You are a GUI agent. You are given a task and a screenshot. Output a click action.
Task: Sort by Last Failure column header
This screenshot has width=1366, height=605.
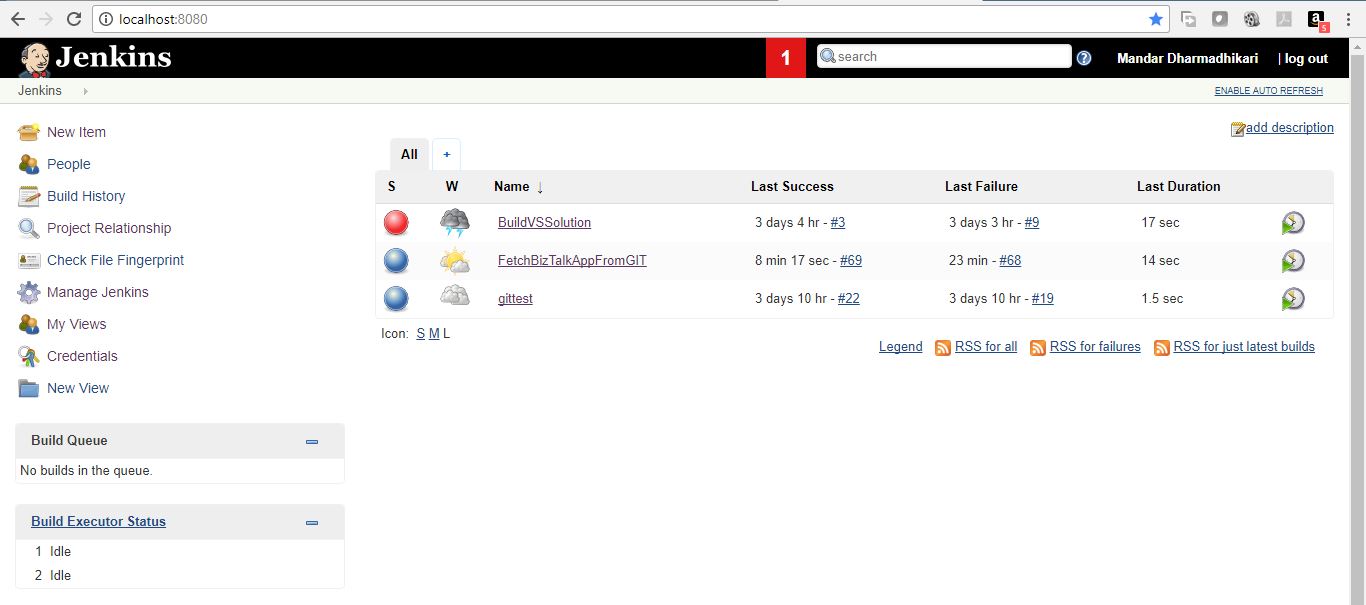click(x=981, y=186)
